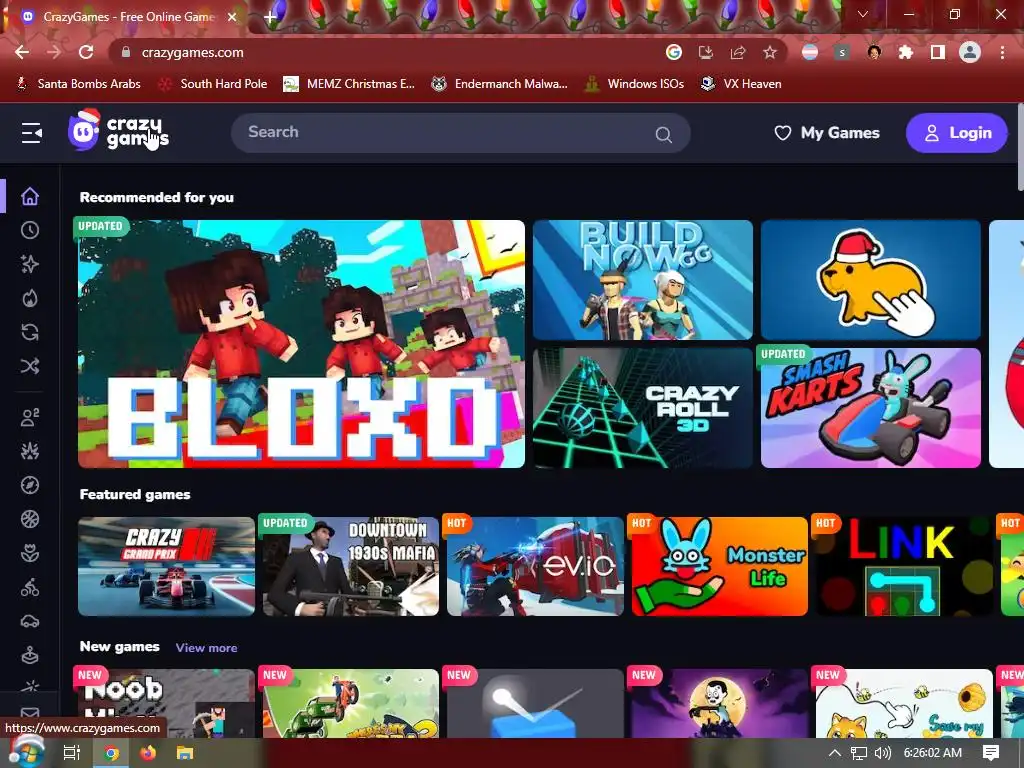
Task: Click the install app icon in address bar
Action: 706,52
